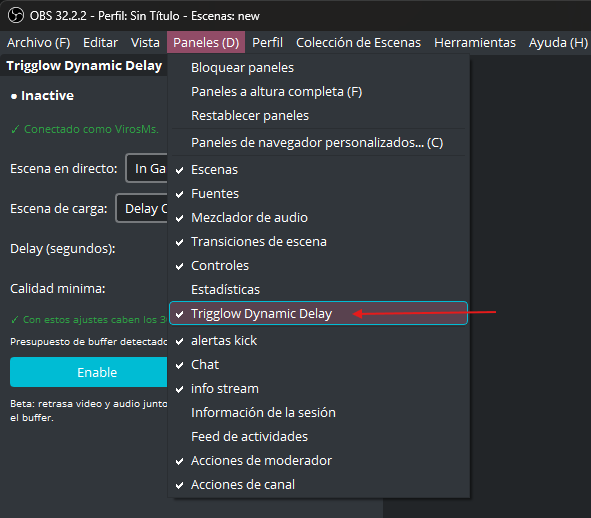Click the Enable button
This screenshot has width=591, height=518.
click(x=89, y=372)
